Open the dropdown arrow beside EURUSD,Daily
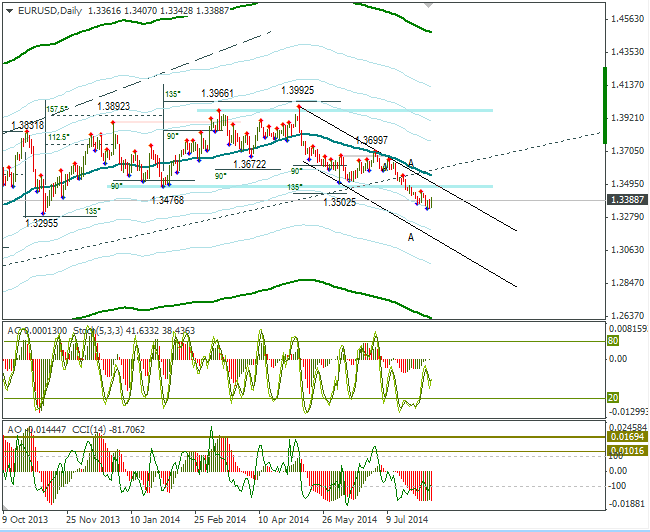650x532 pixels. tap(10, 10)
